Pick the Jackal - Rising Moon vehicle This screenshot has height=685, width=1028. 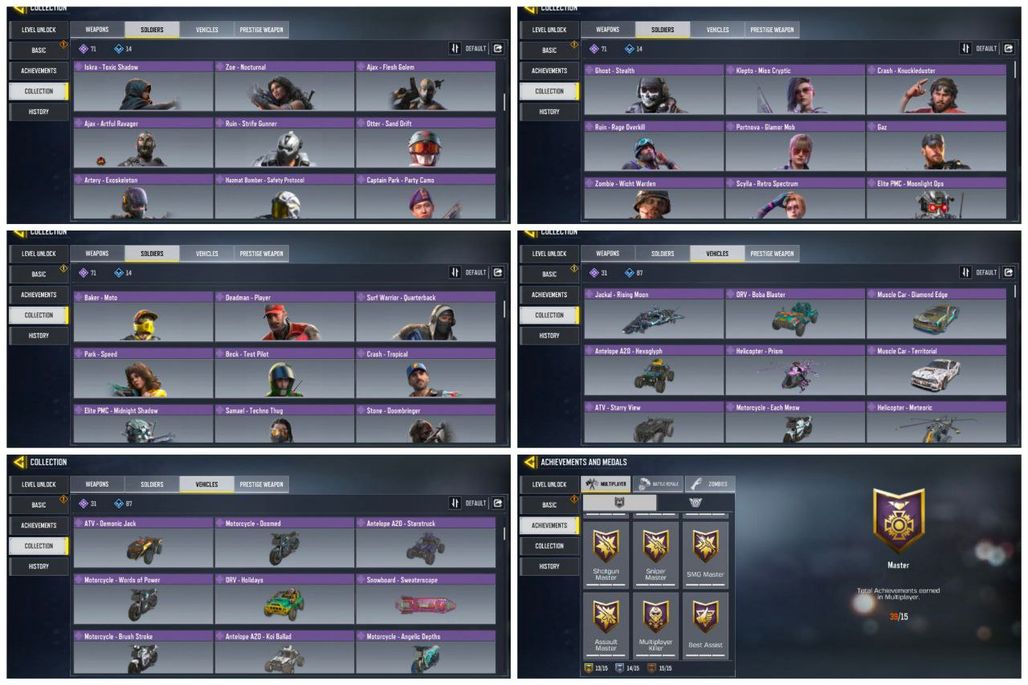point(654,313)
